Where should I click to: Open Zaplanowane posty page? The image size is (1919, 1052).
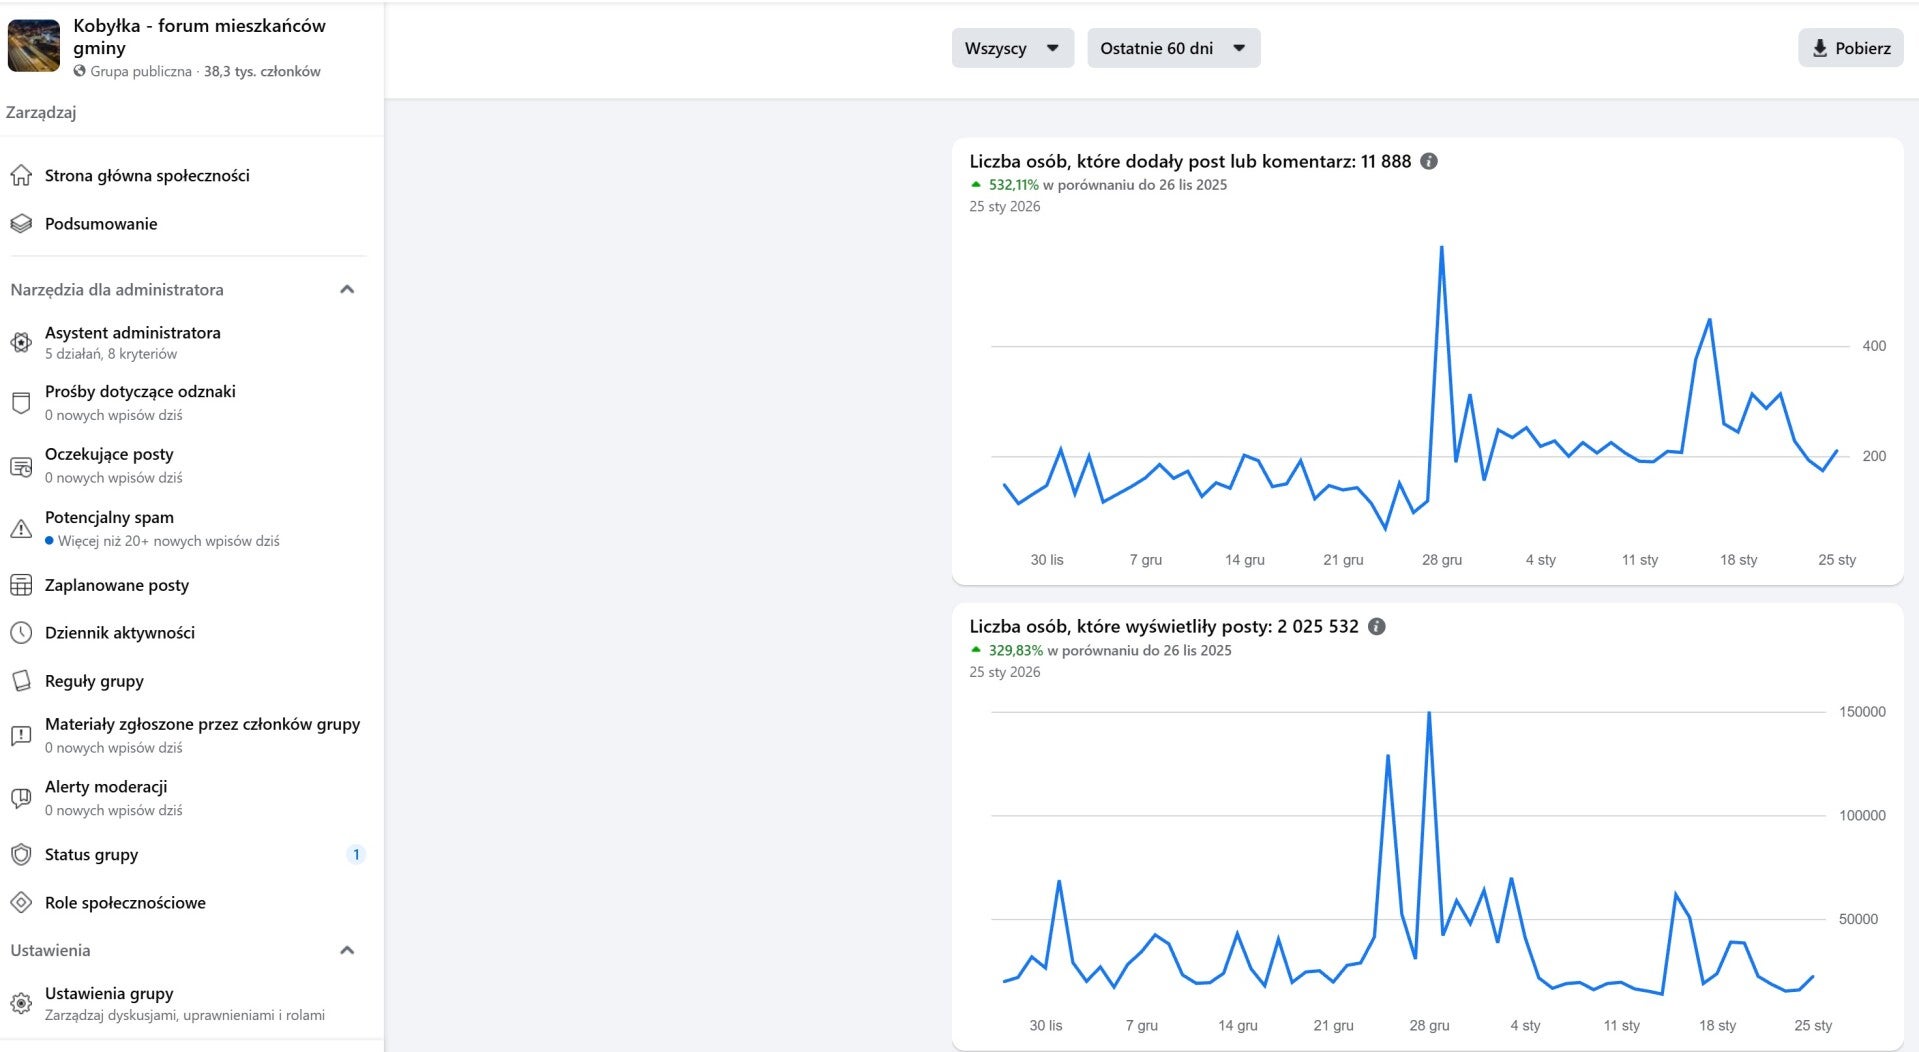(x=117, y=586)
